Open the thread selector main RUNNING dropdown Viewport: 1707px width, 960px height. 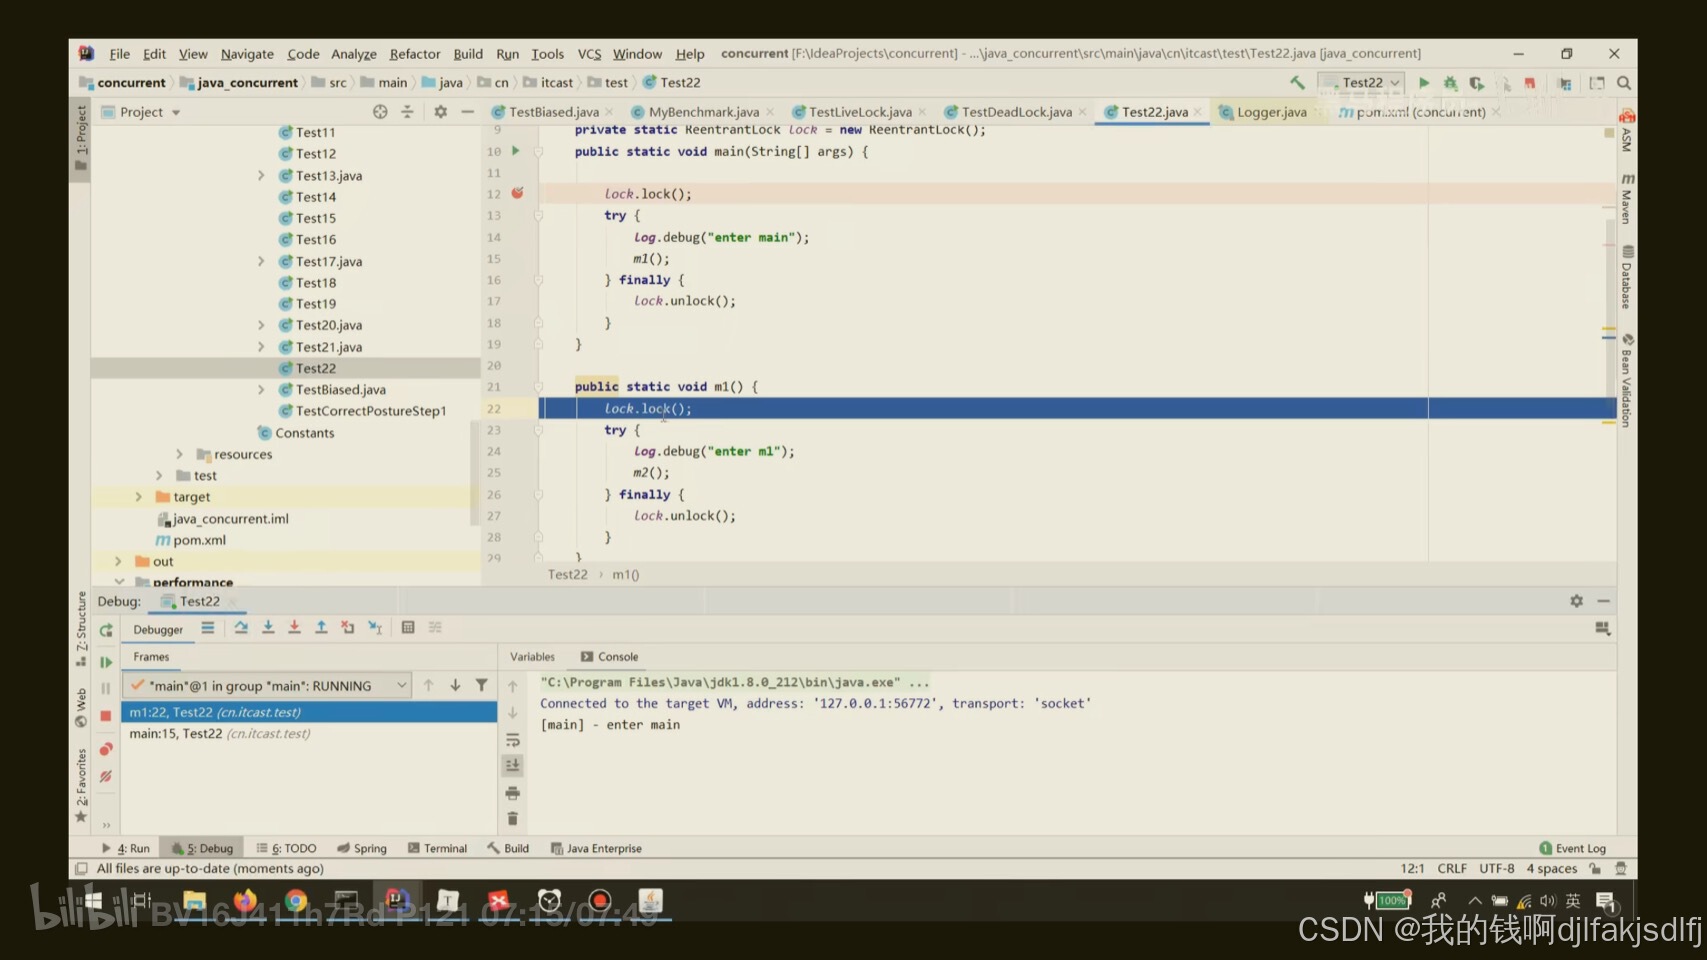point(267,686)
